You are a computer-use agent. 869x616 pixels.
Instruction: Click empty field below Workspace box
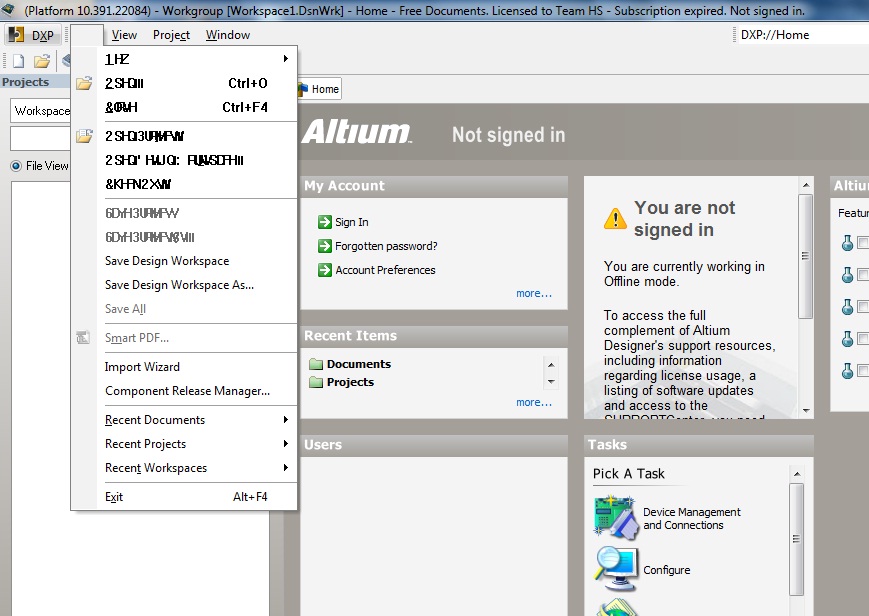point(40,138)
